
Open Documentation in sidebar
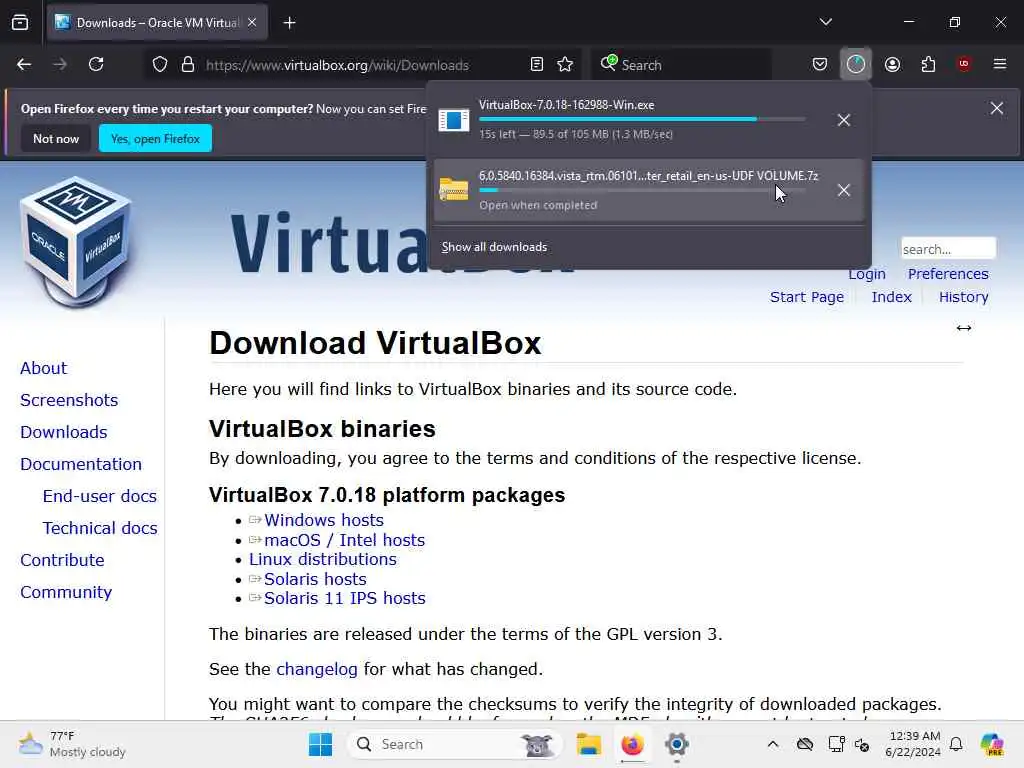click(x=80, y=464)
